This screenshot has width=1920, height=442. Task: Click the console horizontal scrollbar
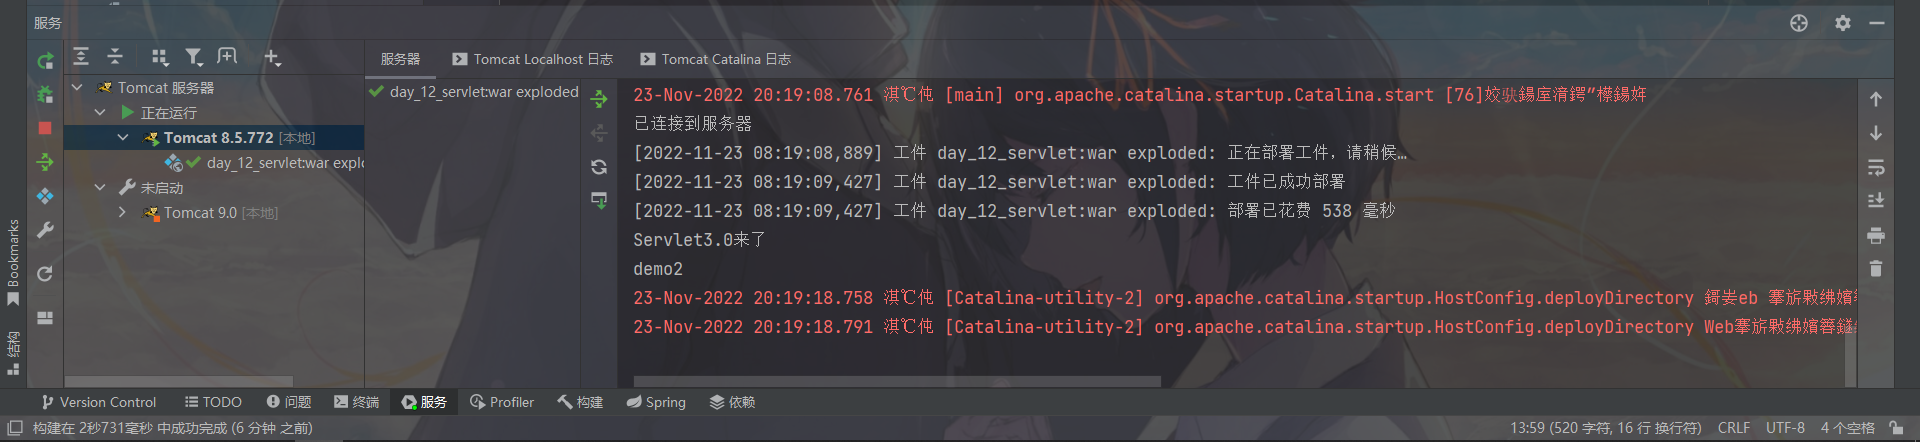897,381
